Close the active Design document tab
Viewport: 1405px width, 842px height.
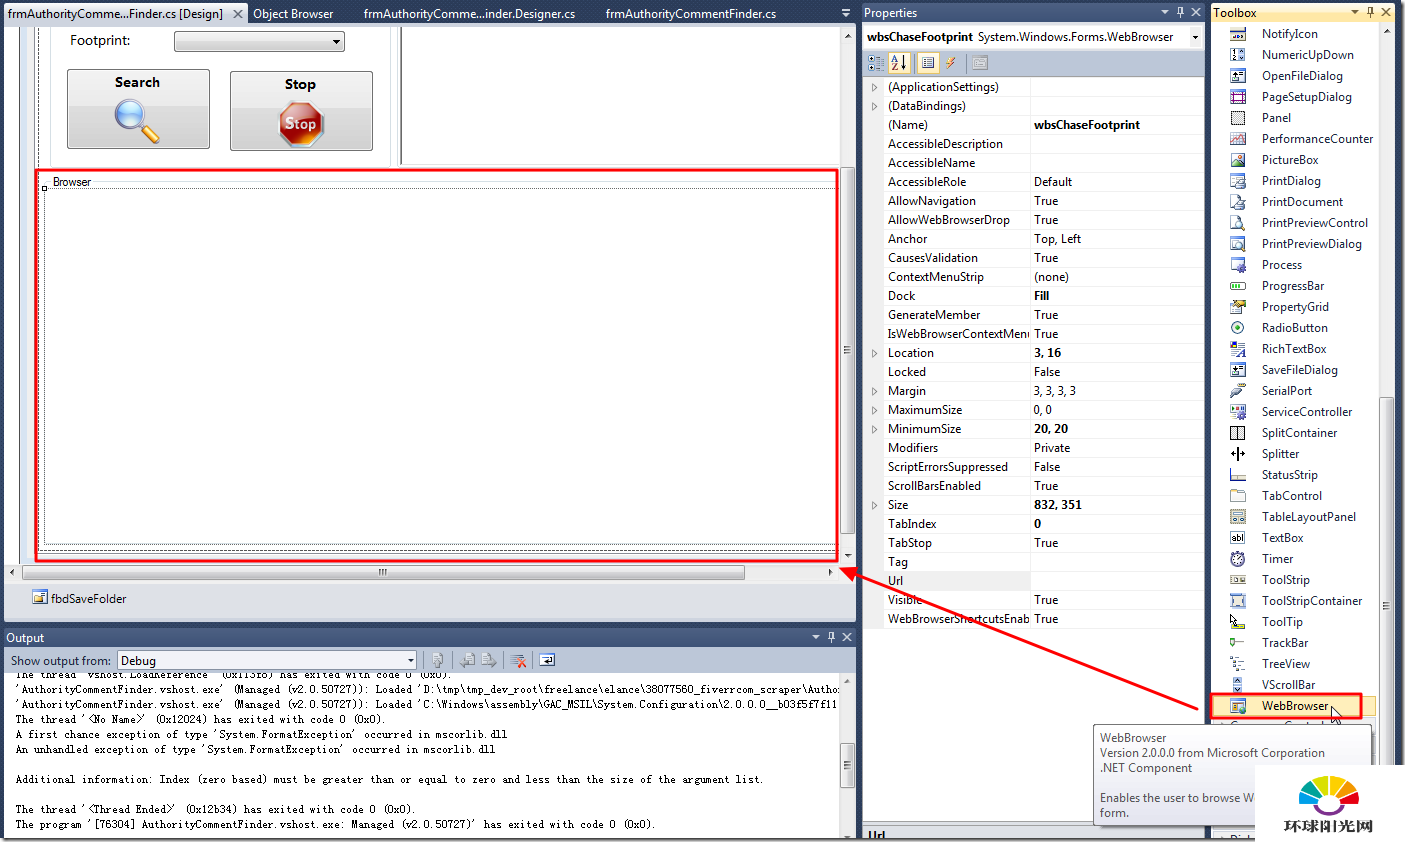pyautogui.click(x=238, y=14)
